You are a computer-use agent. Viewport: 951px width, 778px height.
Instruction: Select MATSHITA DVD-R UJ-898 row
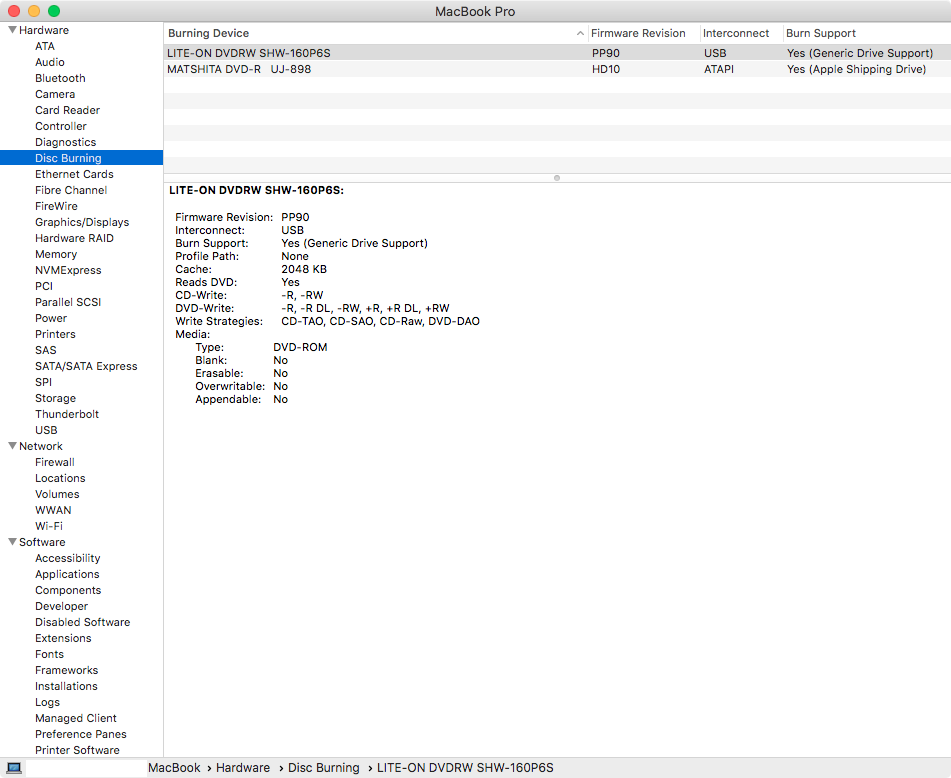(x=557, y=69)
